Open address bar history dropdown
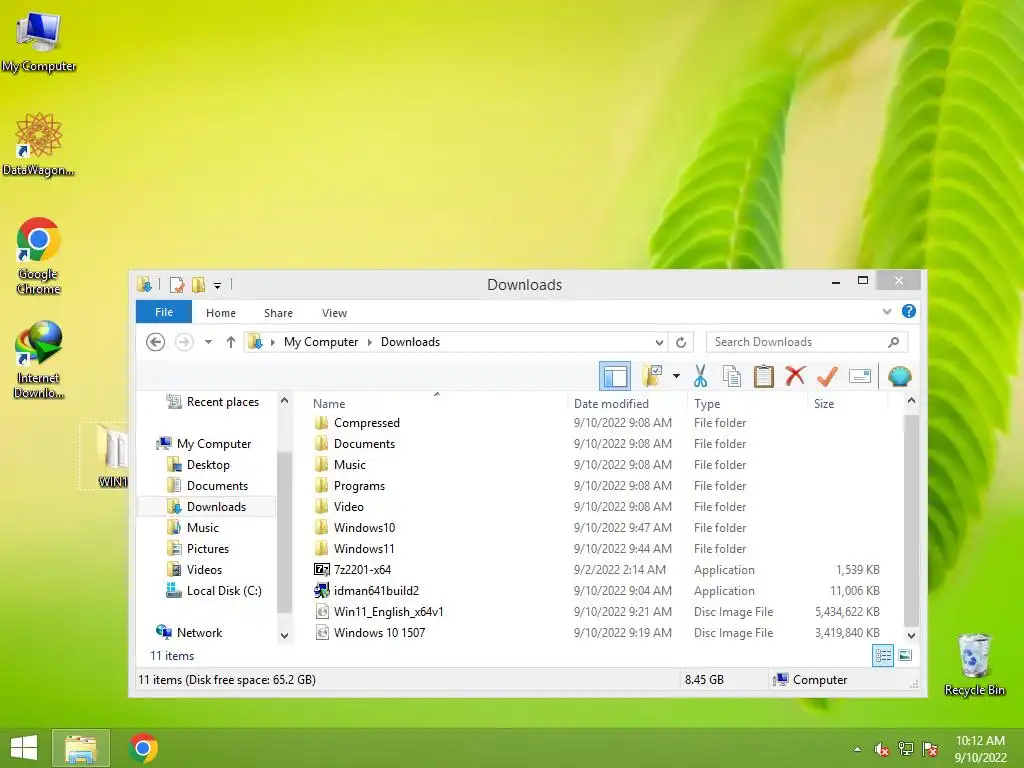 pos(659,342)
